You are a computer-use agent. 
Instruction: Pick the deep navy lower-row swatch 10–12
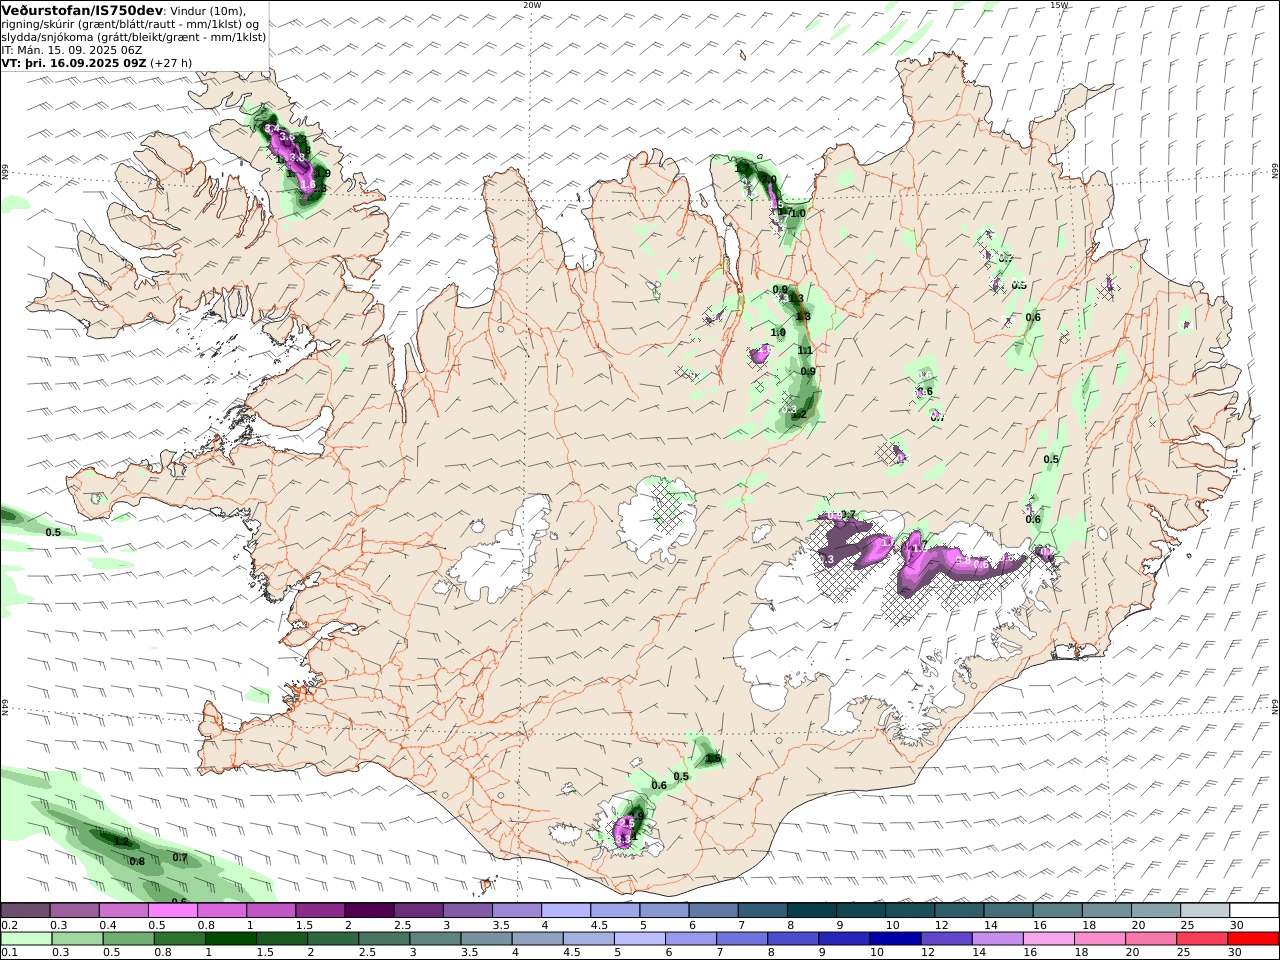pyautogui.click(x=896, y=939)
